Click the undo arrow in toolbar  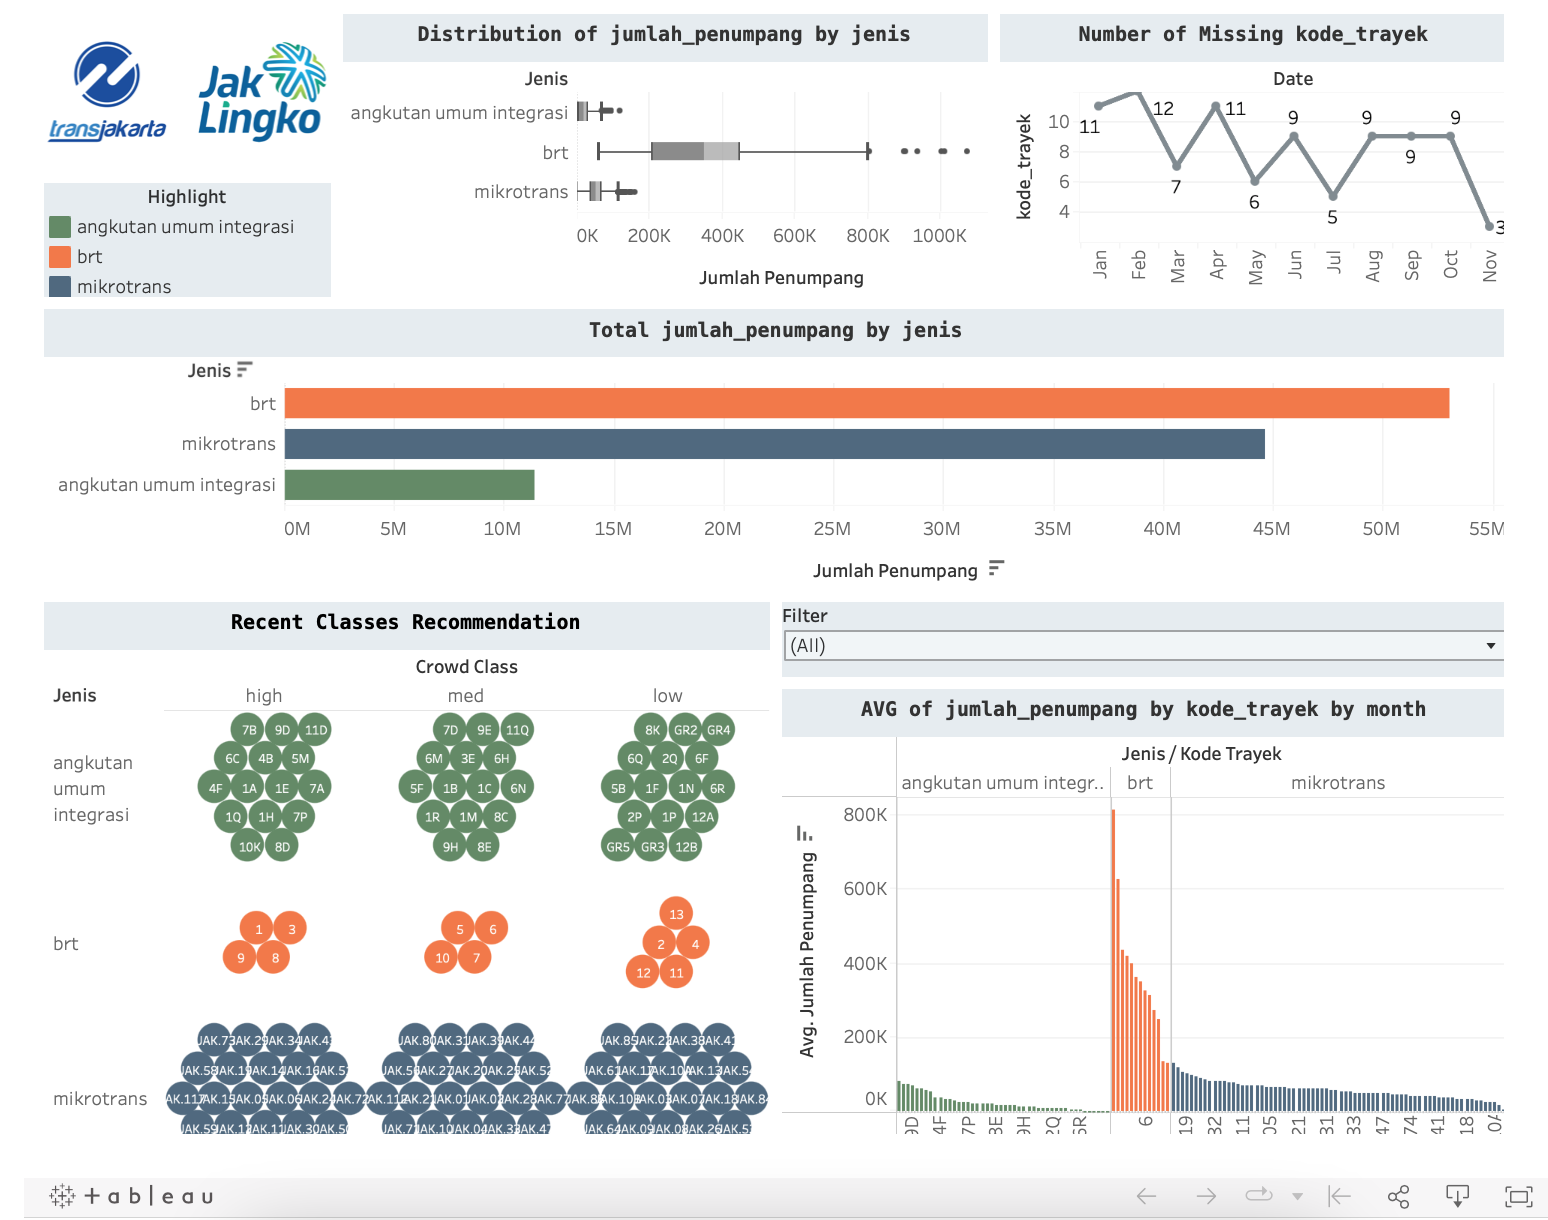click(1147, 1196)
